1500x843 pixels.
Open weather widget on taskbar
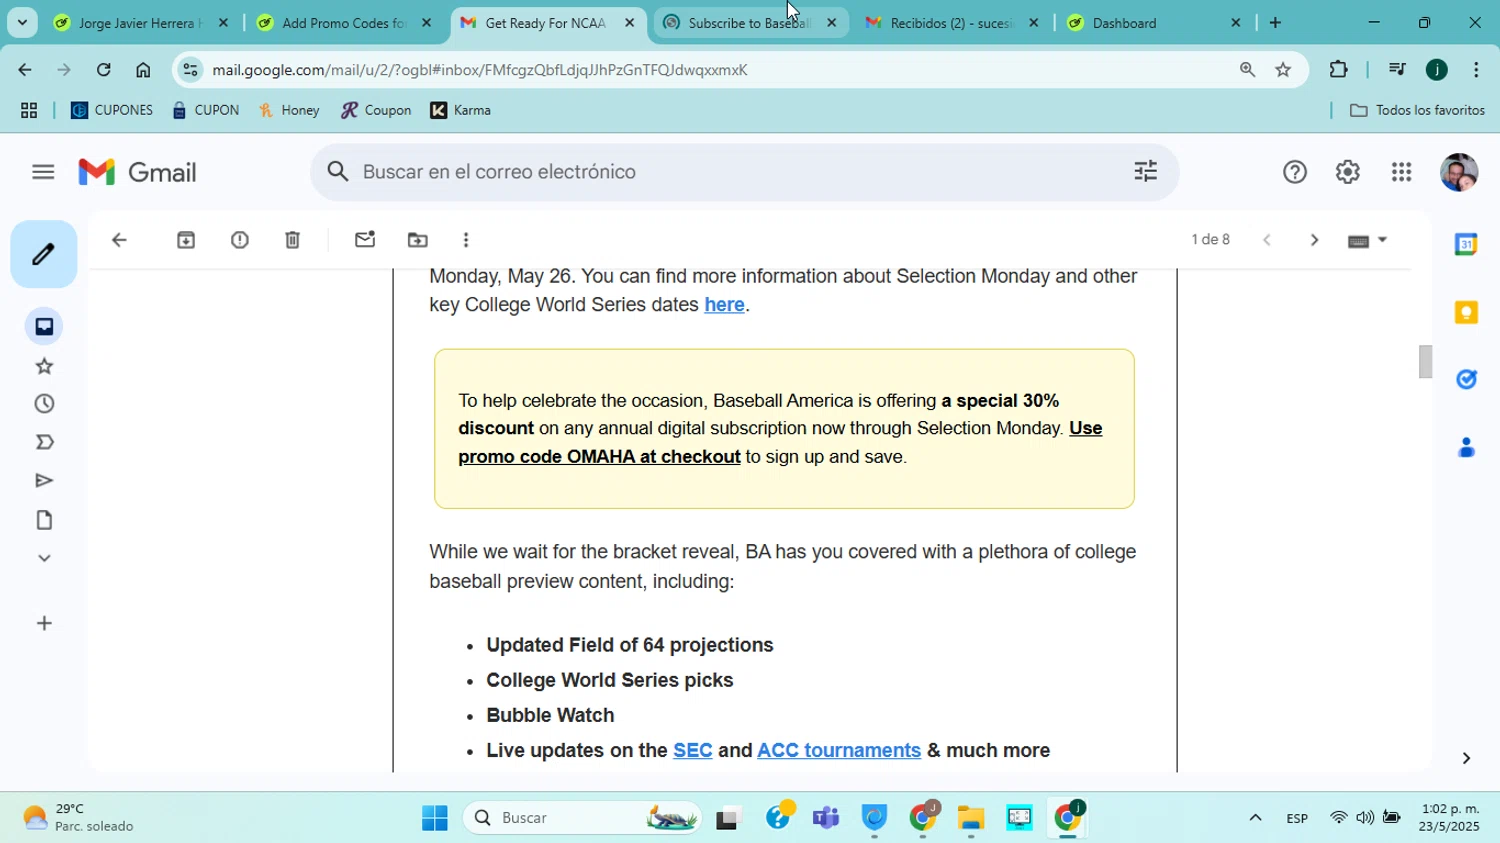(78, 818)
